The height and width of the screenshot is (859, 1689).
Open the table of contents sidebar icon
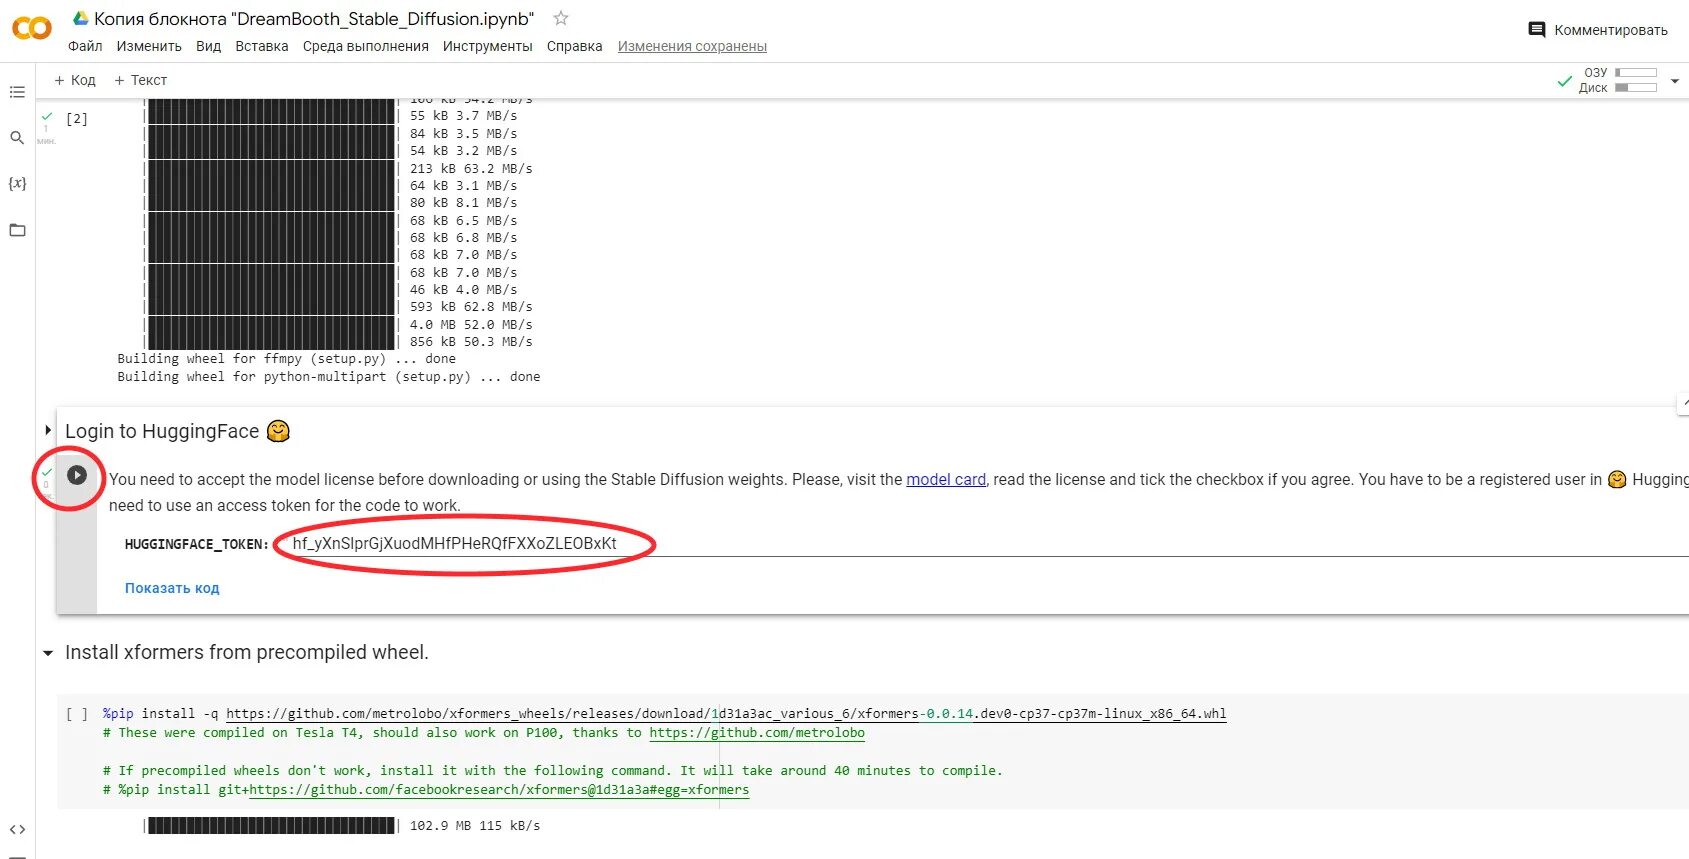[17, 92]
